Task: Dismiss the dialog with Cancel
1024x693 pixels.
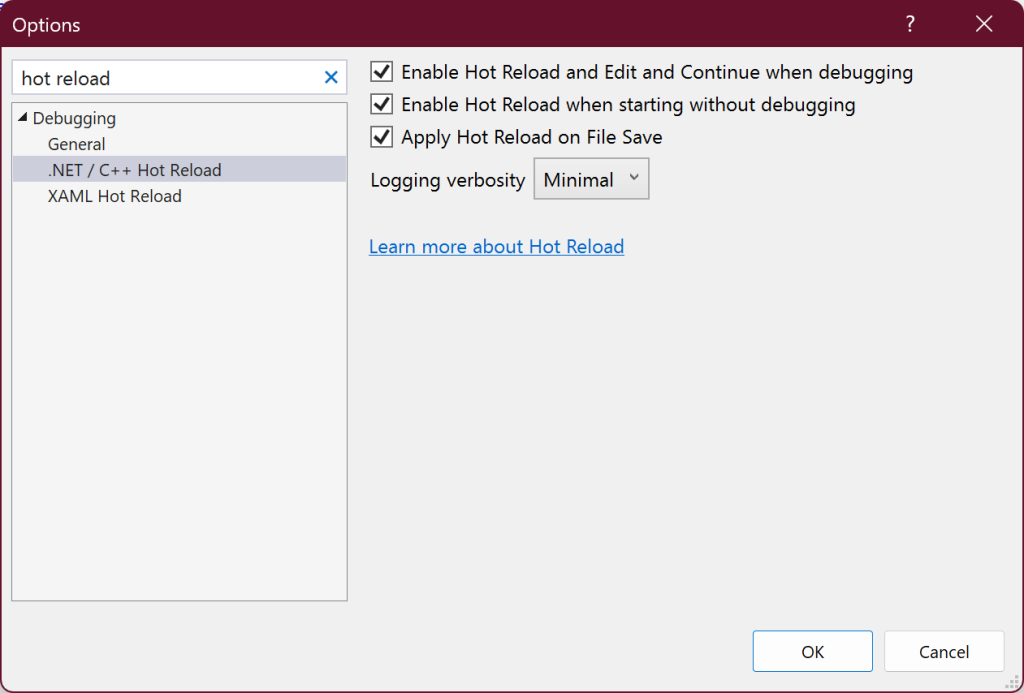Action: coord(944,651)
